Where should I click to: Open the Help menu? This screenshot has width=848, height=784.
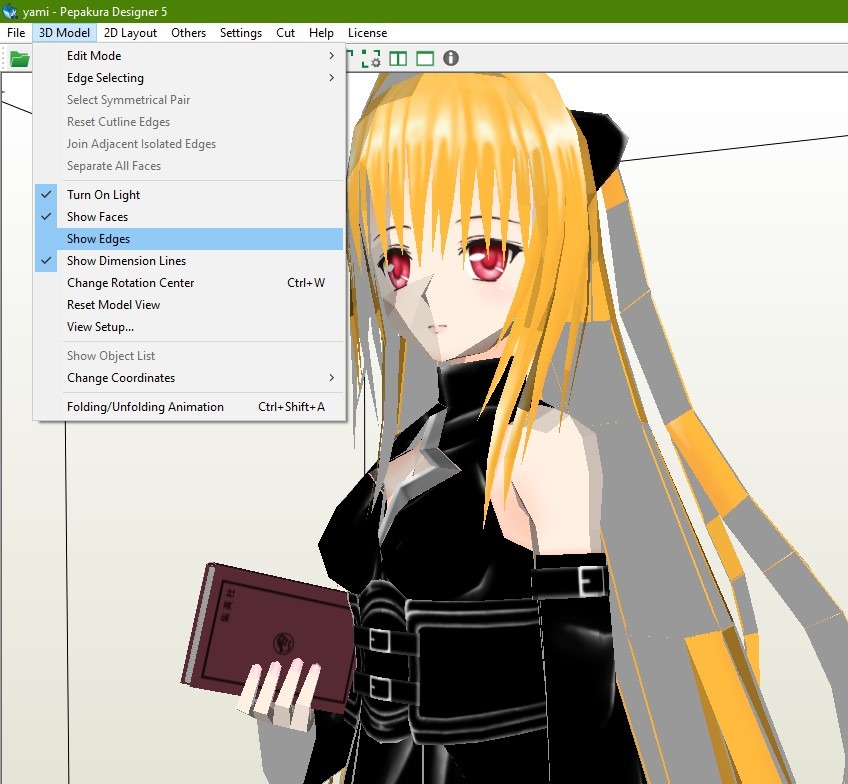pos(321,32)
